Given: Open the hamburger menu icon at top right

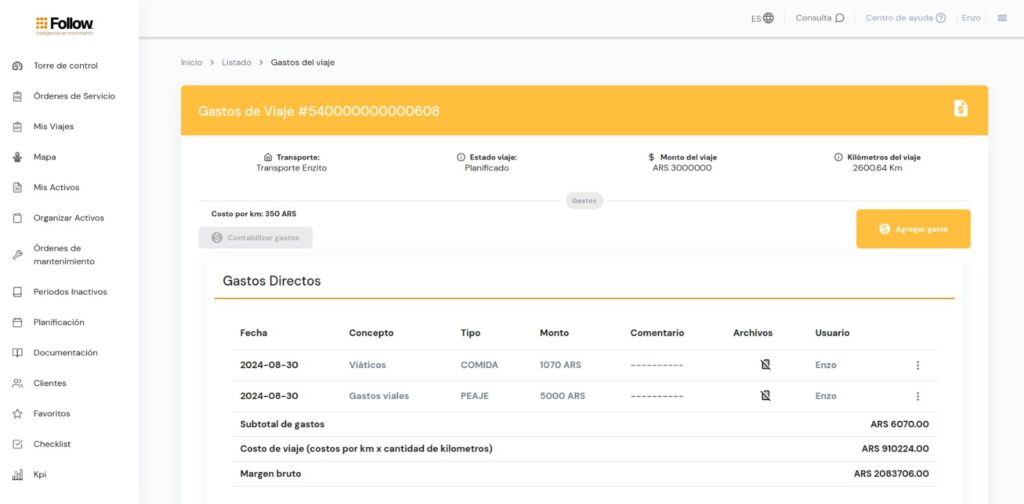Looking at the screenshot, I should click(1002, 18).
